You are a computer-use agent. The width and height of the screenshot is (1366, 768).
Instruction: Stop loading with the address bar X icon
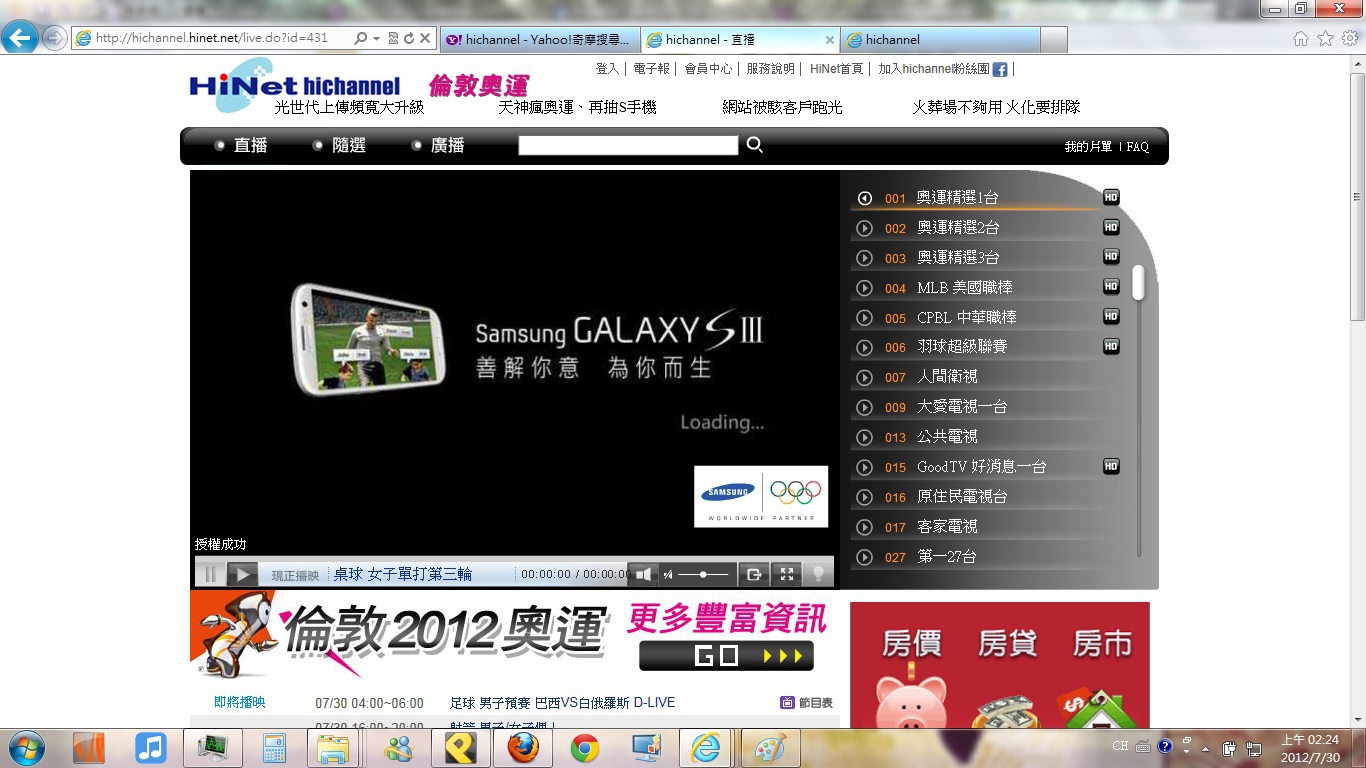point(425,38)
